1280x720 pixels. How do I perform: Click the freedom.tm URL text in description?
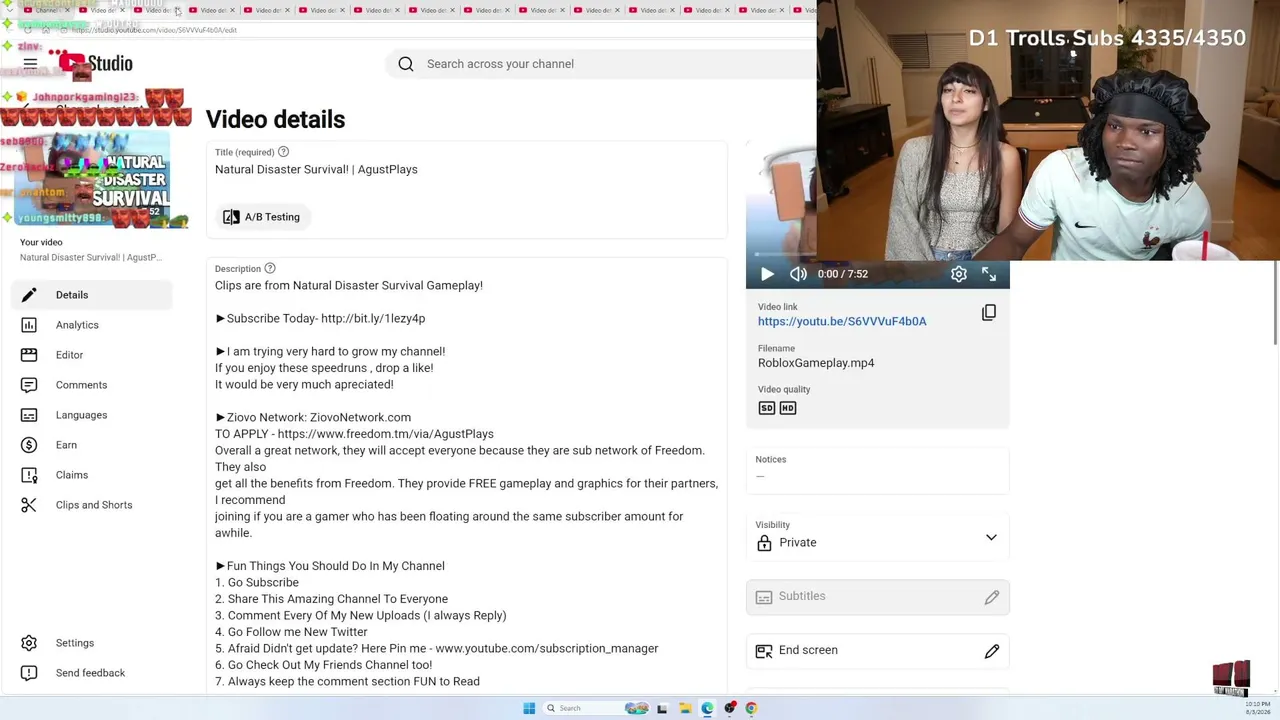tap(386, 434)
